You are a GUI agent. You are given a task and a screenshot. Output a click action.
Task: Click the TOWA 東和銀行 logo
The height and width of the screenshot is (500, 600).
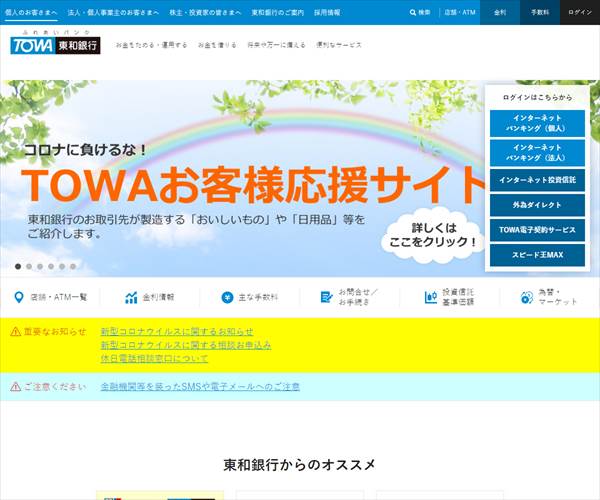[x=55, y=45]
